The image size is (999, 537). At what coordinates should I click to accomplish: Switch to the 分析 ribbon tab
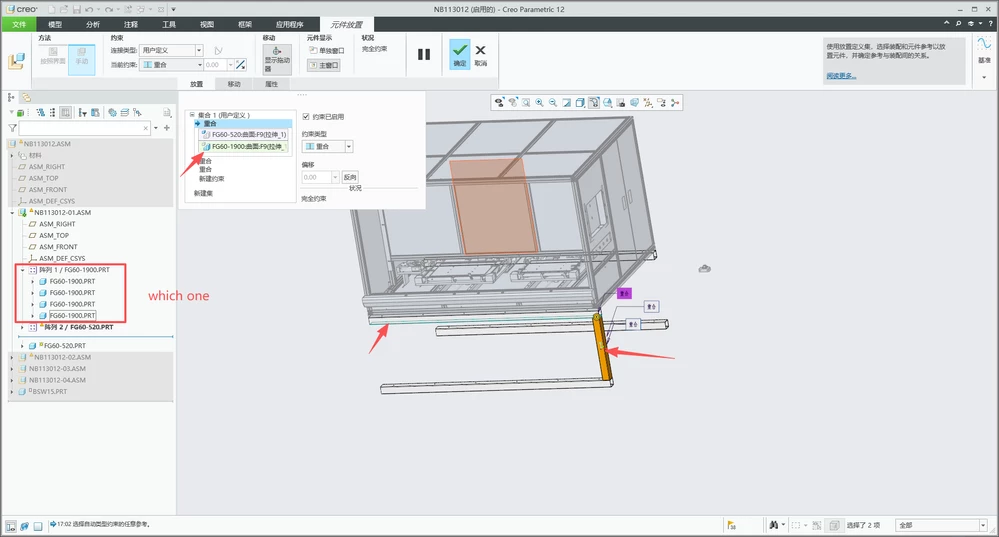tap(93, 24)
